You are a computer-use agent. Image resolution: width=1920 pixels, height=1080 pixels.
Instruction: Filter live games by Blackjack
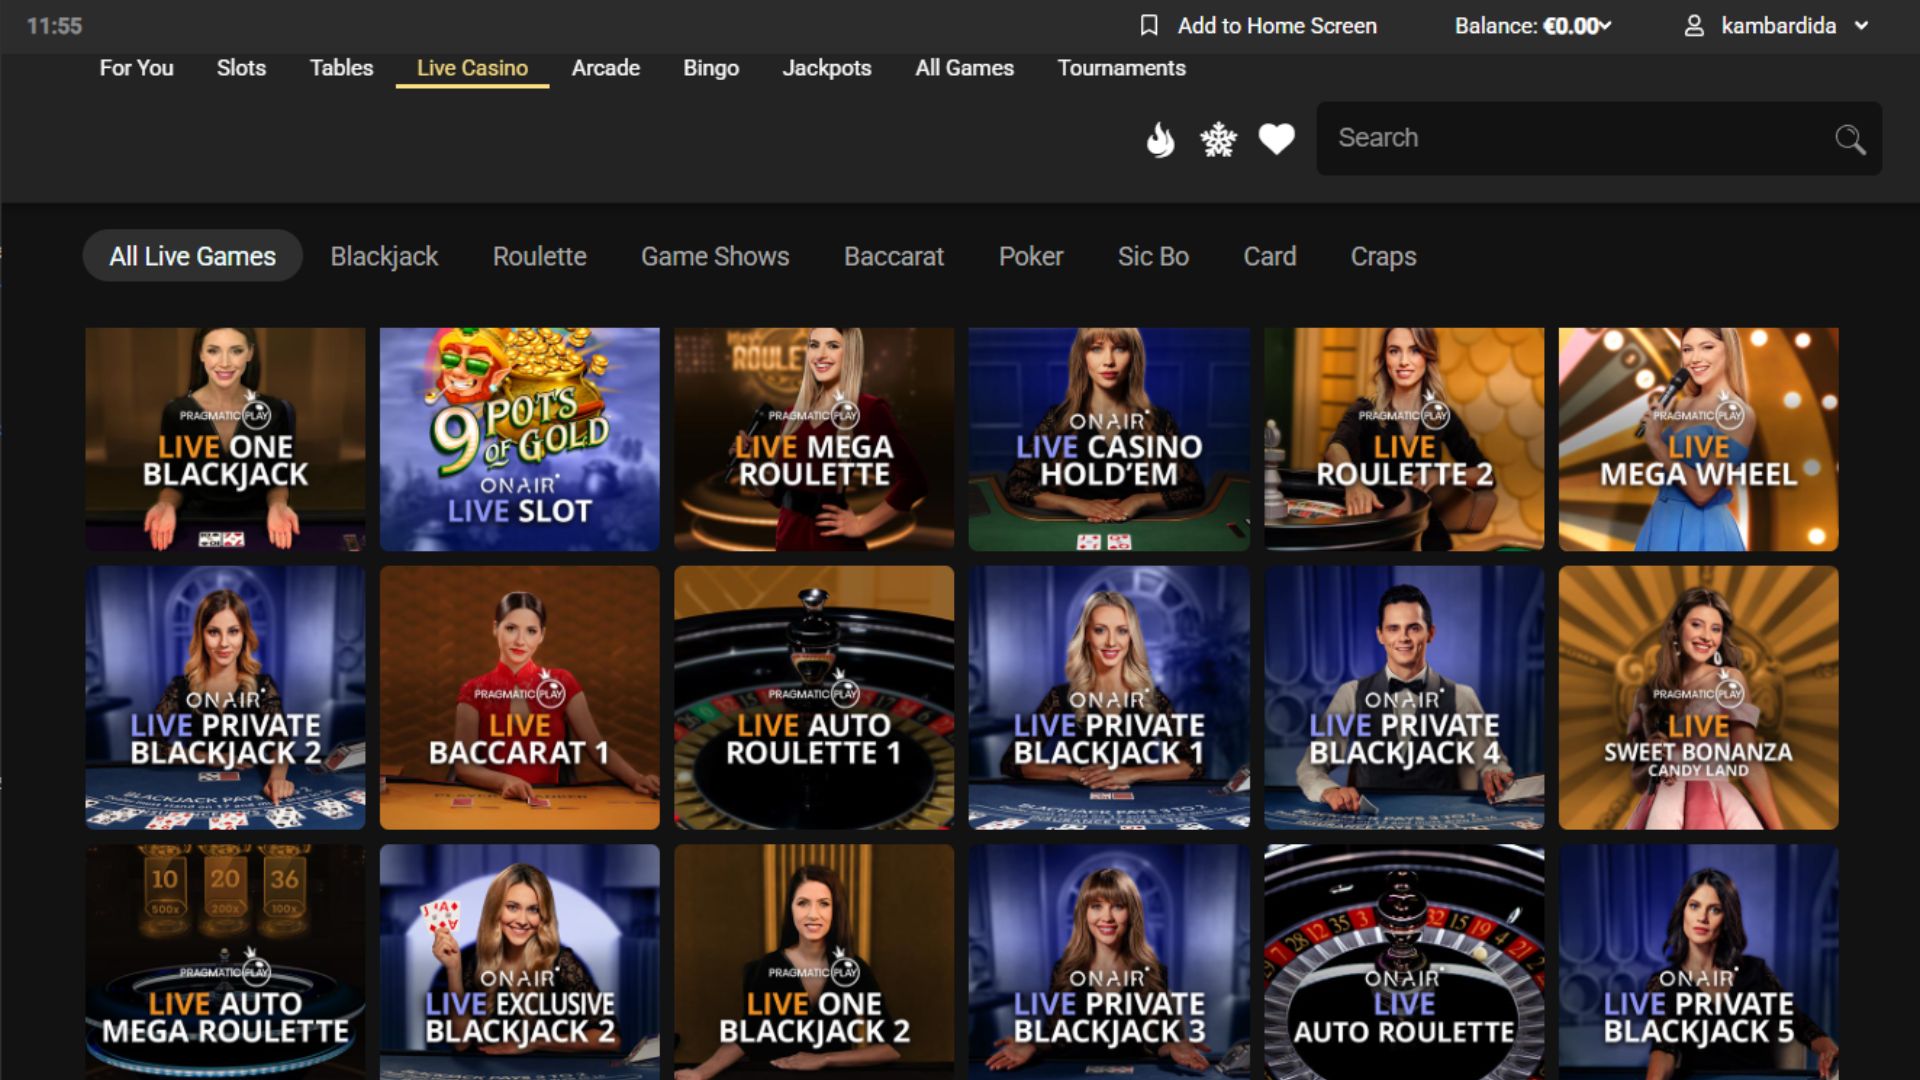point(384,256)
